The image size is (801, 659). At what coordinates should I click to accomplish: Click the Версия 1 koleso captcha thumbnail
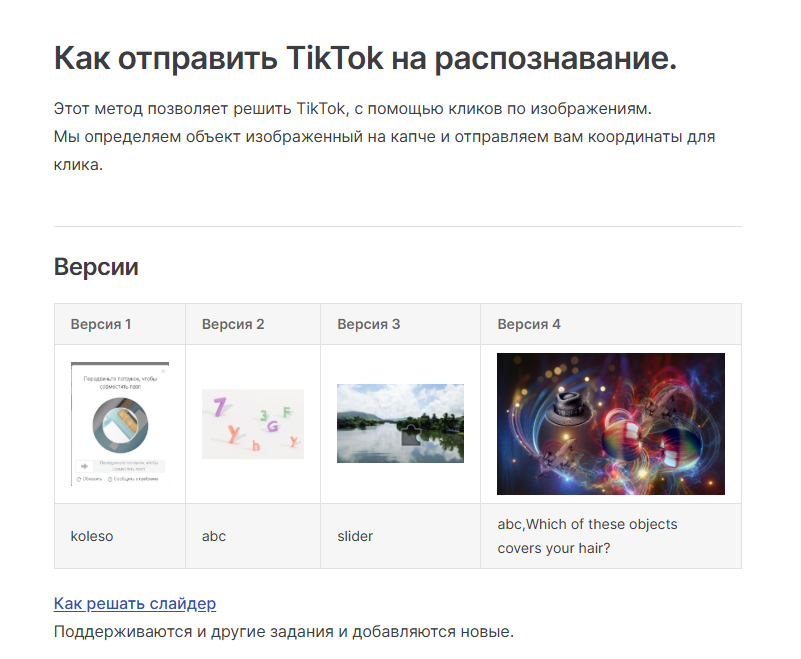[120, 423]
